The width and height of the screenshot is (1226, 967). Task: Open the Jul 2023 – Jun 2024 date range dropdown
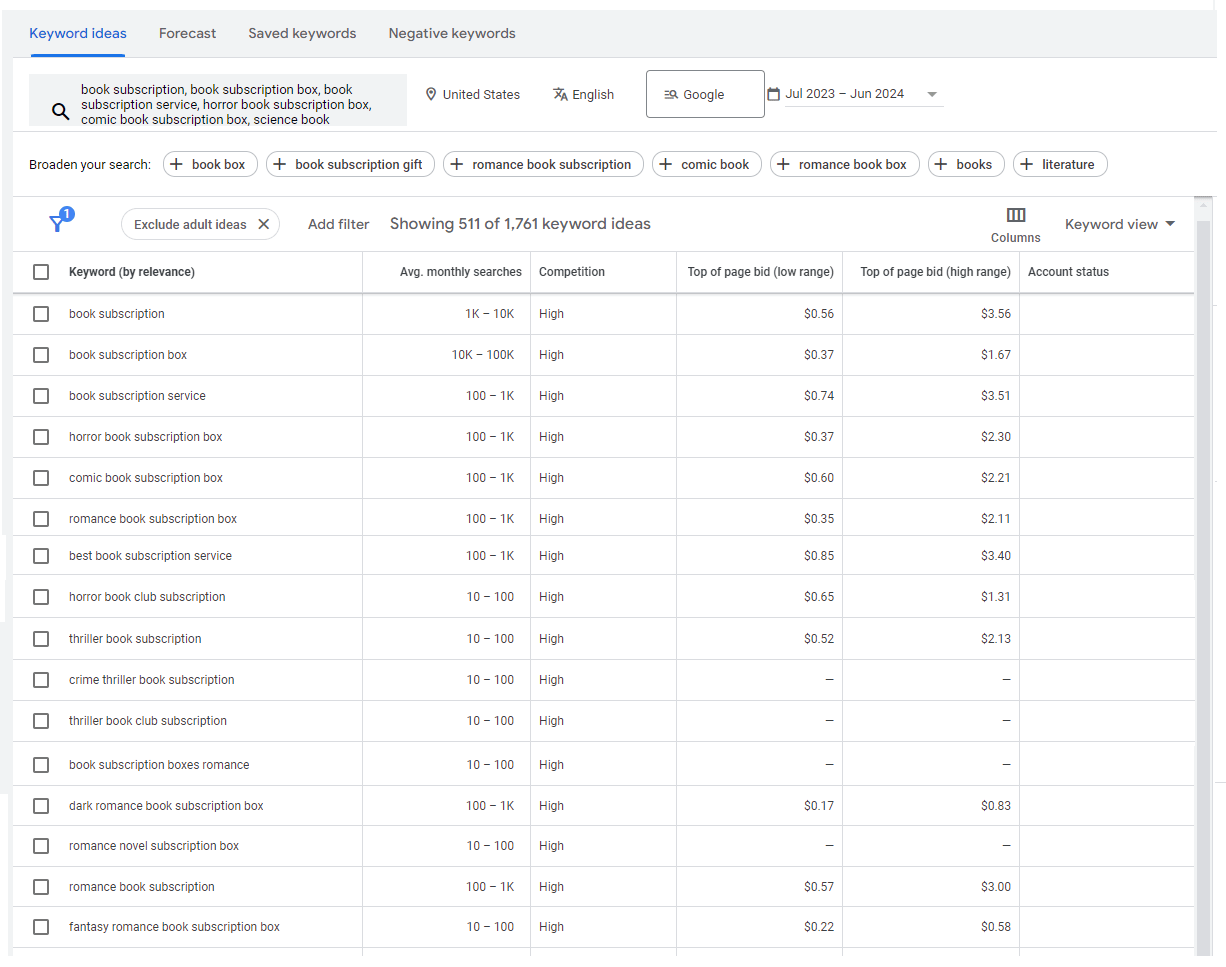coord(932,94)
